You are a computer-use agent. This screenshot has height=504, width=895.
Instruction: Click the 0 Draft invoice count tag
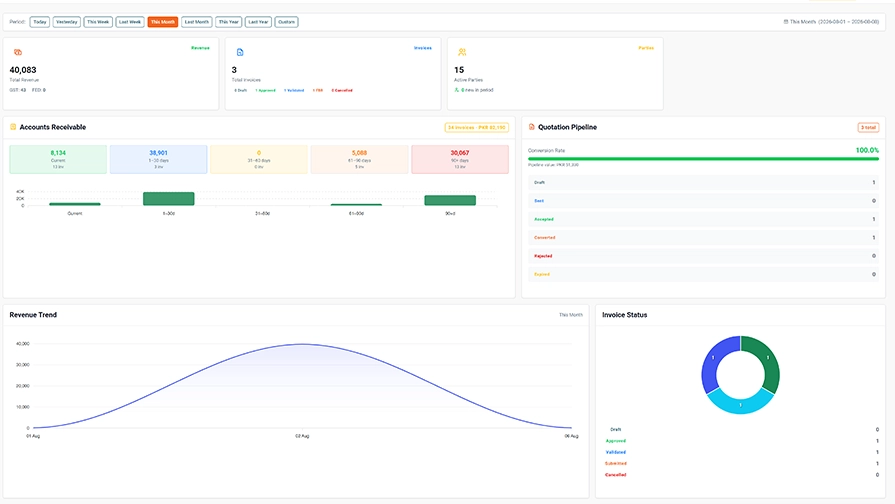point(240,90)
